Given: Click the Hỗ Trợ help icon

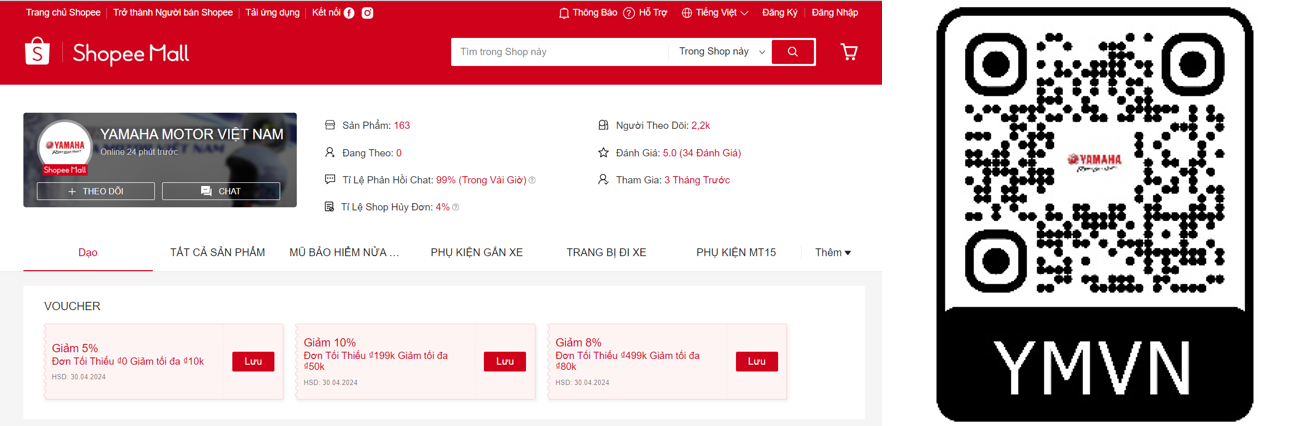Looking at the screenshot, I should [x=629, y=13].
